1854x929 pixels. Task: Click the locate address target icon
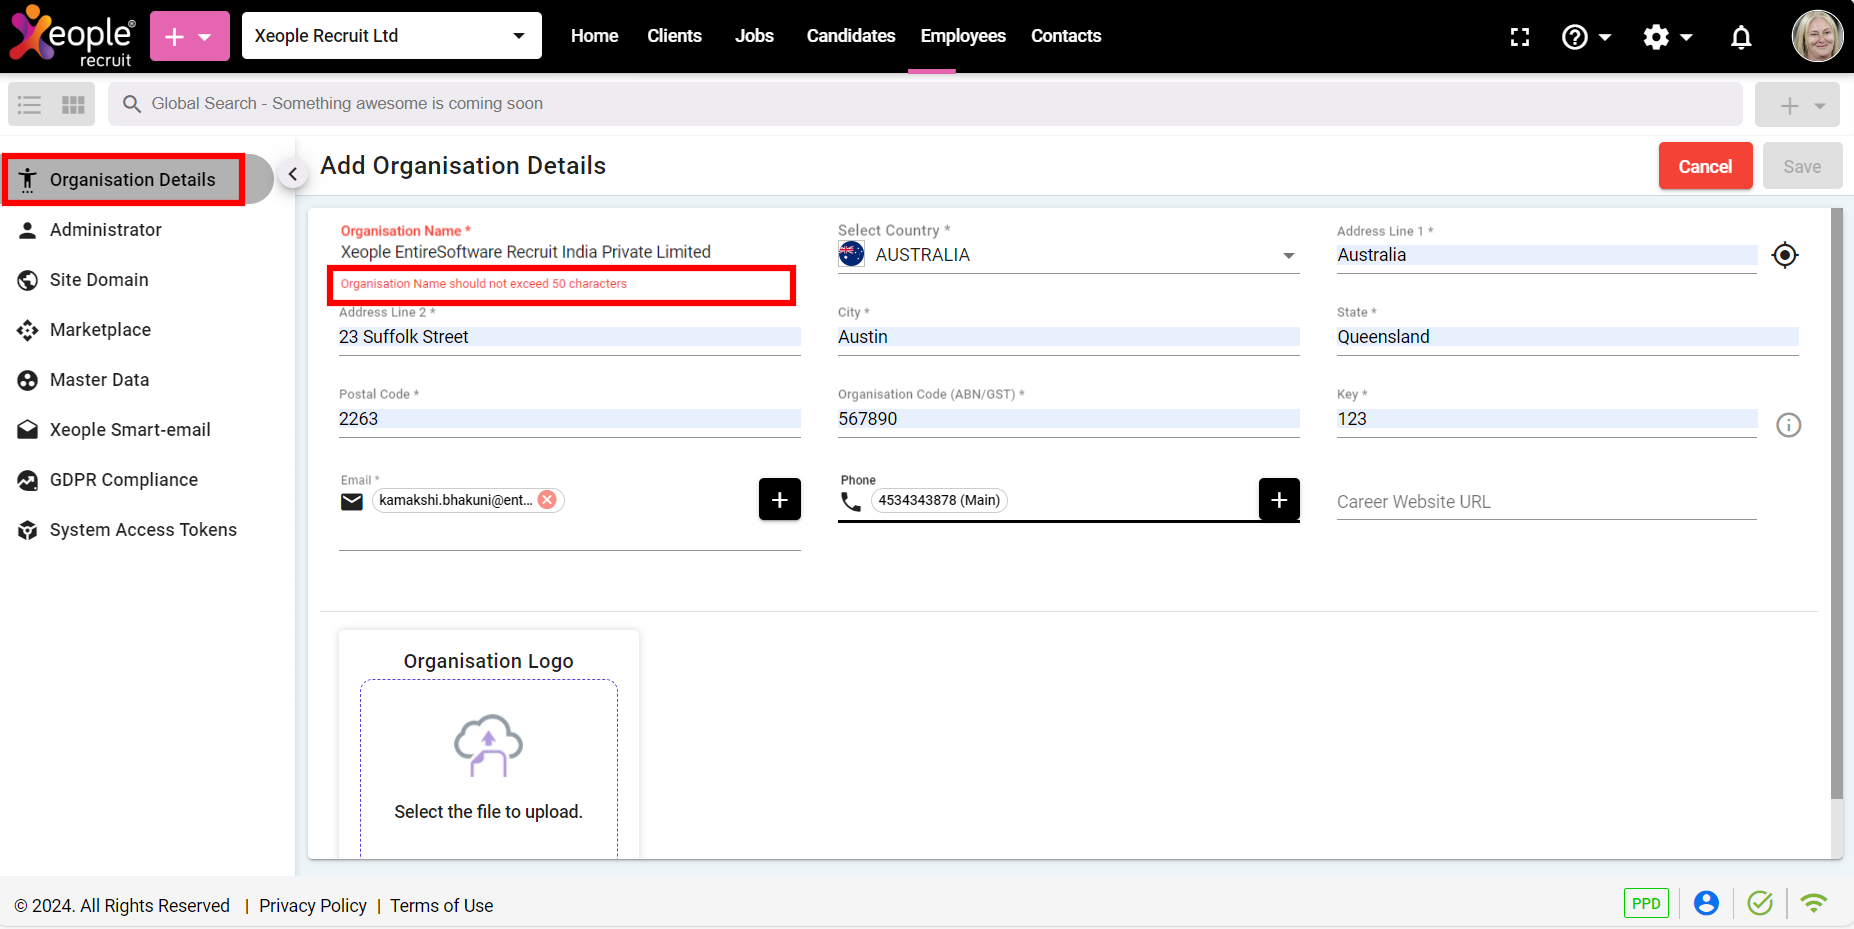(x=1785, y=255)
